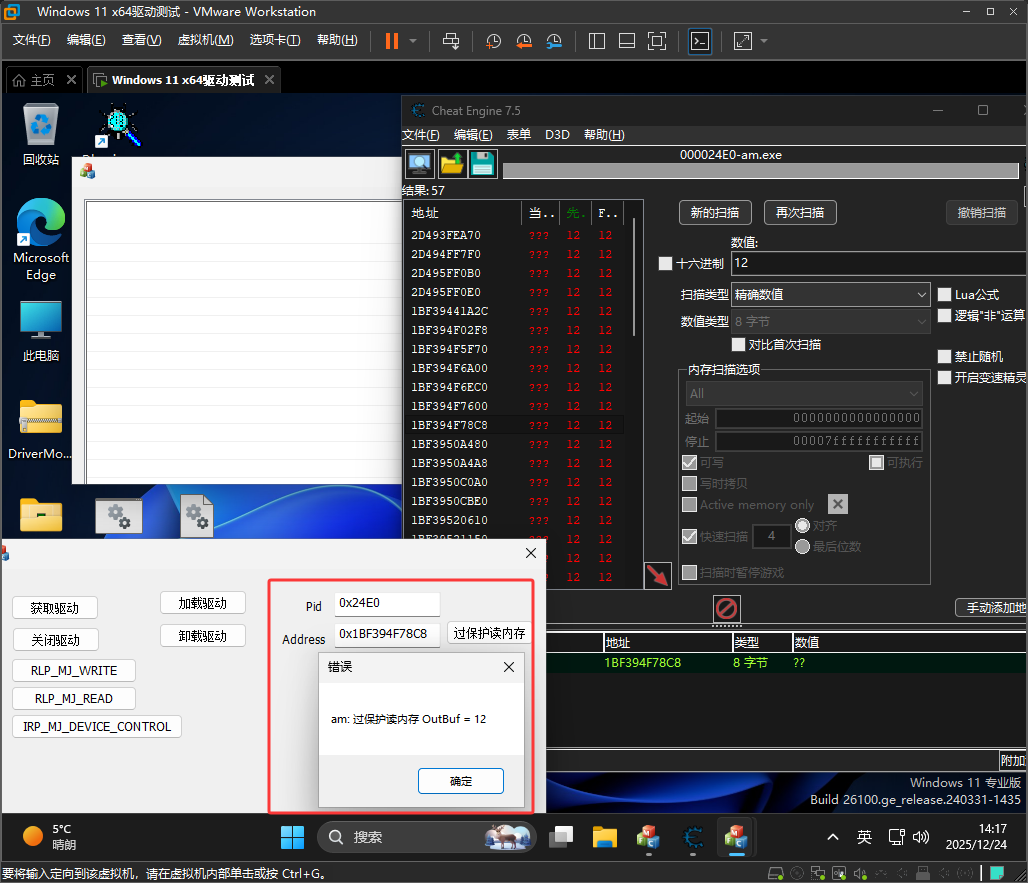Enter full screen mode icon in VMware
Screen dimensions: 1028x883
[x=657, y=41]
